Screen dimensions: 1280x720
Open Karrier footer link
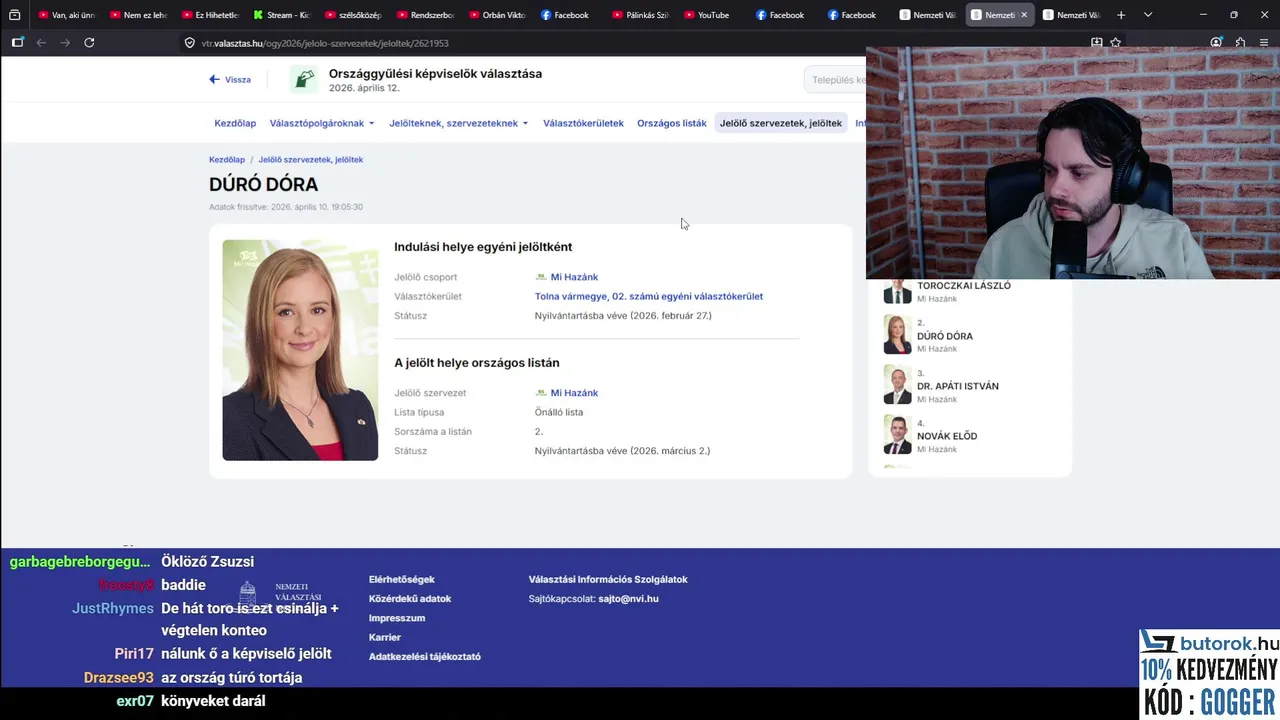pos(385,637)
